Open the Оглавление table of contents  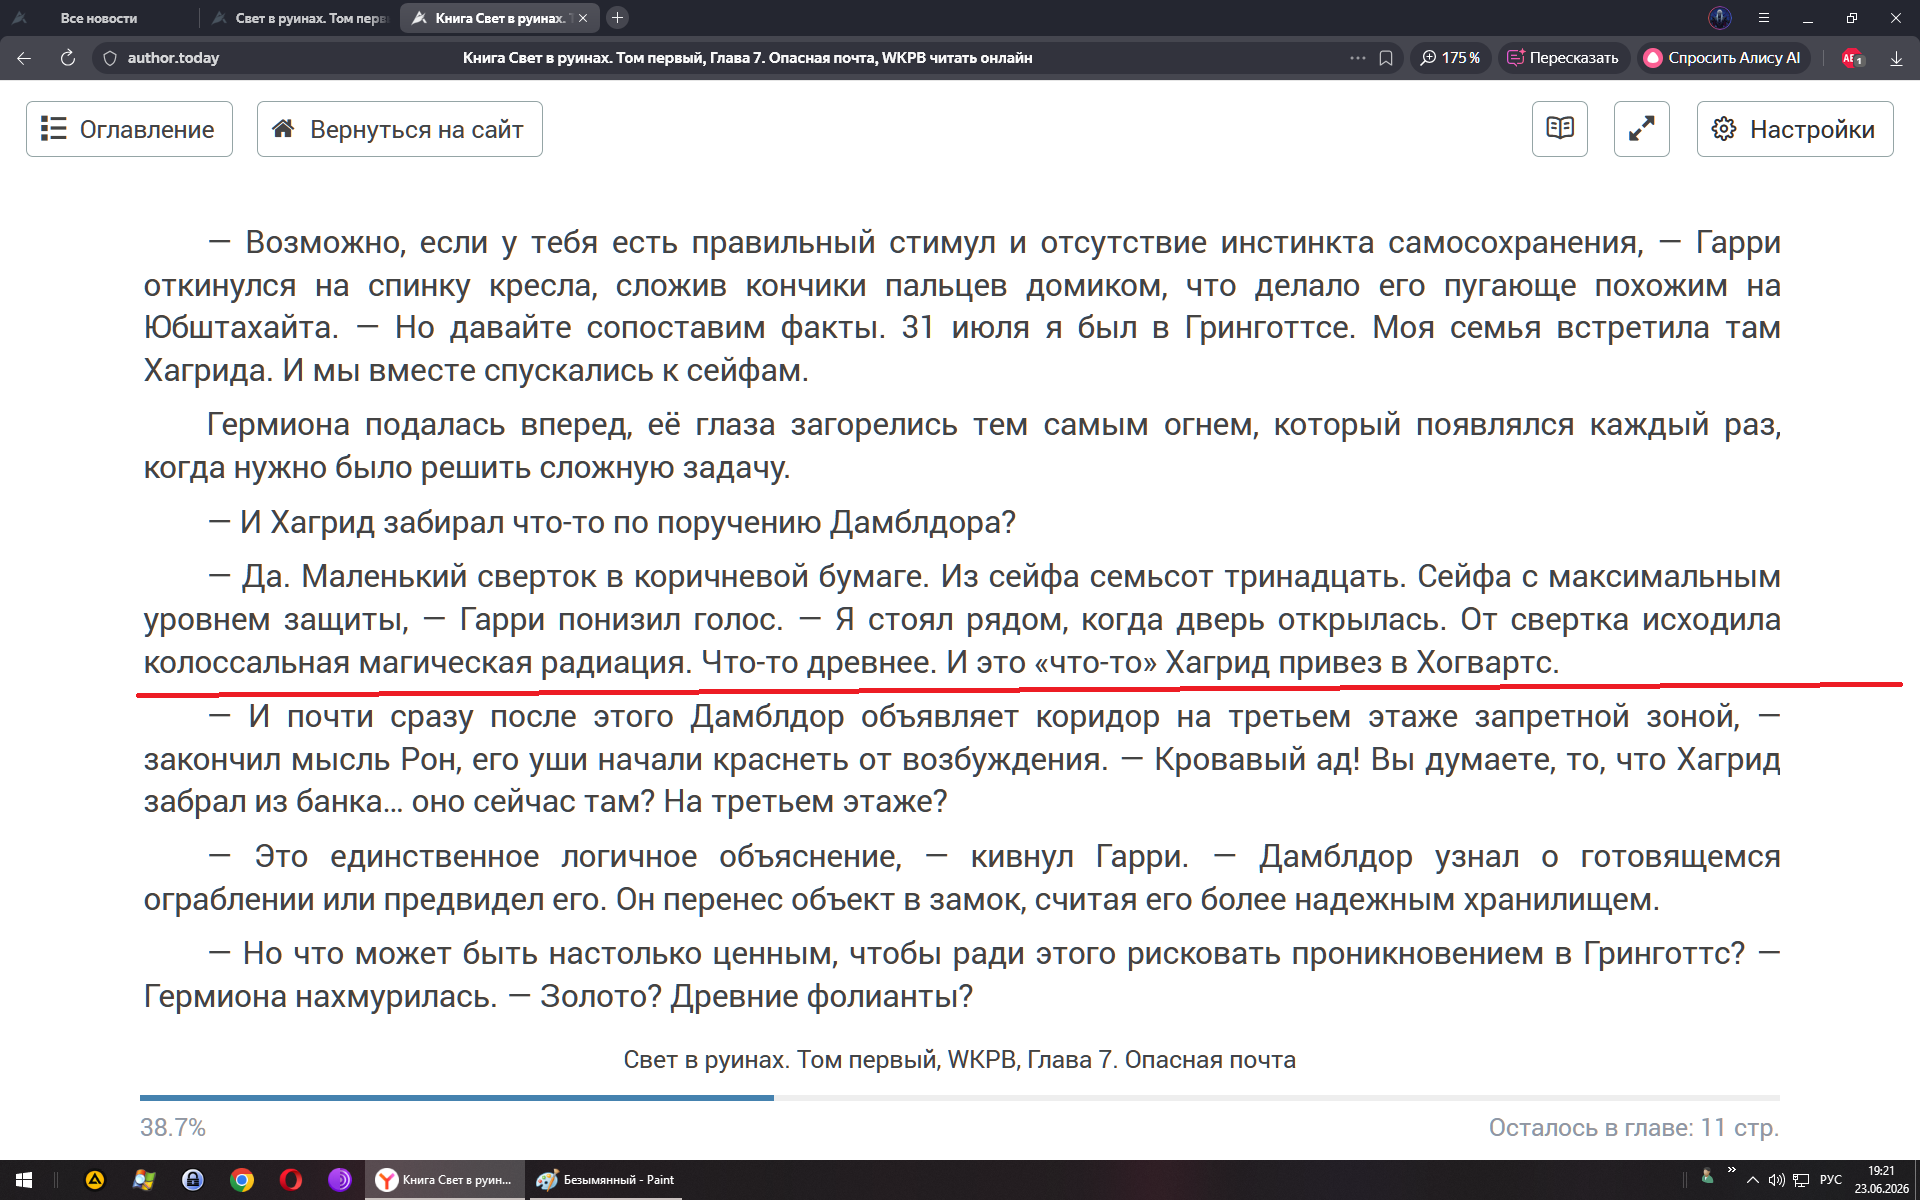coord(129,129)
